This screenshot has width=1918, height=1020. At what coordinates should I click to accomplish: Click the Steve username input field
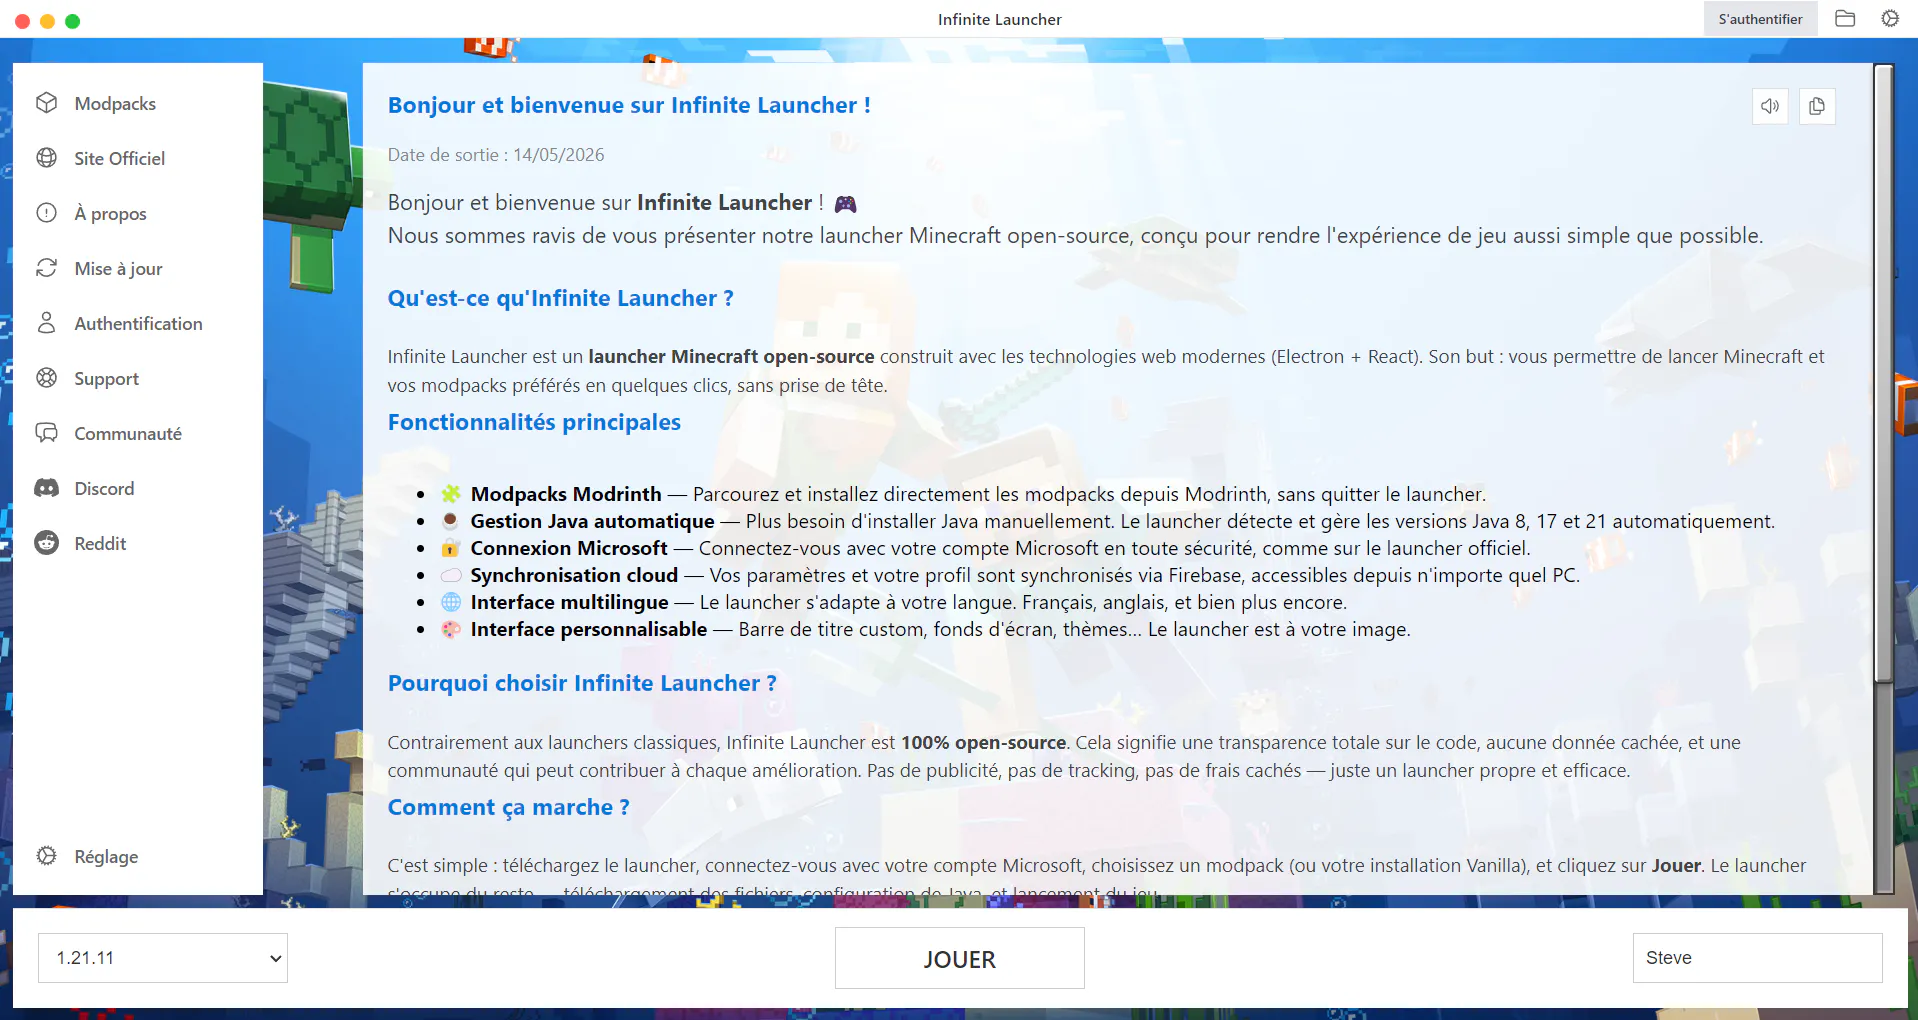pyautogui.click(x=1757, y=958)
